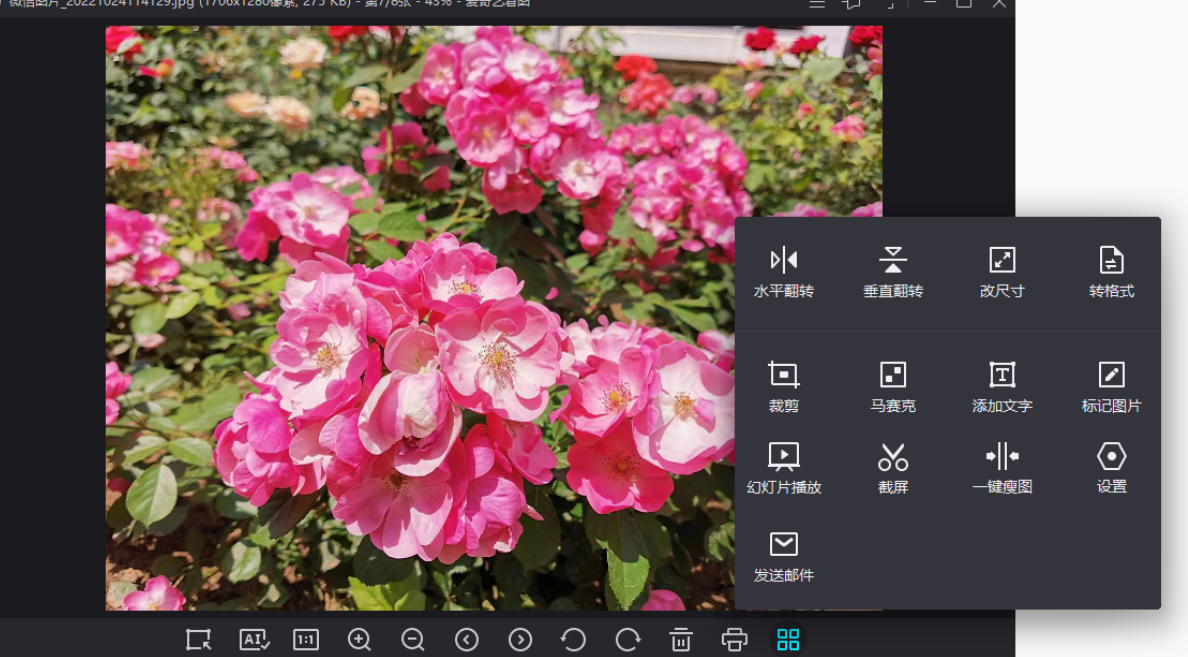The width and height of the screenshot is (1188, 657).
Task: Flip image horizontally with 水平翻转
Action: coord(783,272)
